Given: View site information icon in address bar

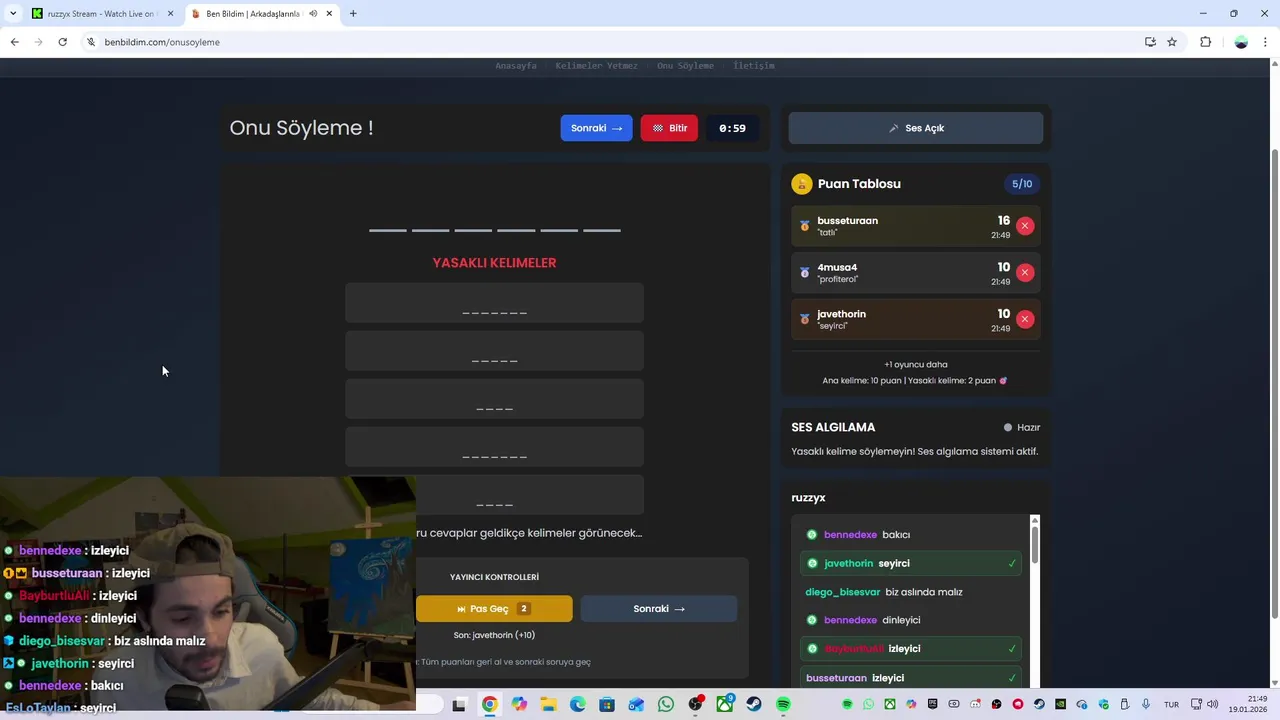Looking at the screenshot, I should pyautogui.click(x=91, y=42).
